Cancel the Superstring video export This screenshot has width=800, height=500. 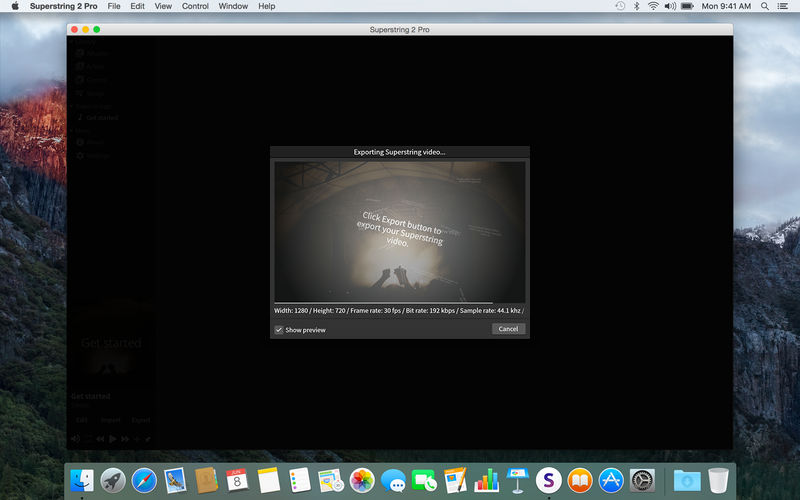tap(508, 329)
